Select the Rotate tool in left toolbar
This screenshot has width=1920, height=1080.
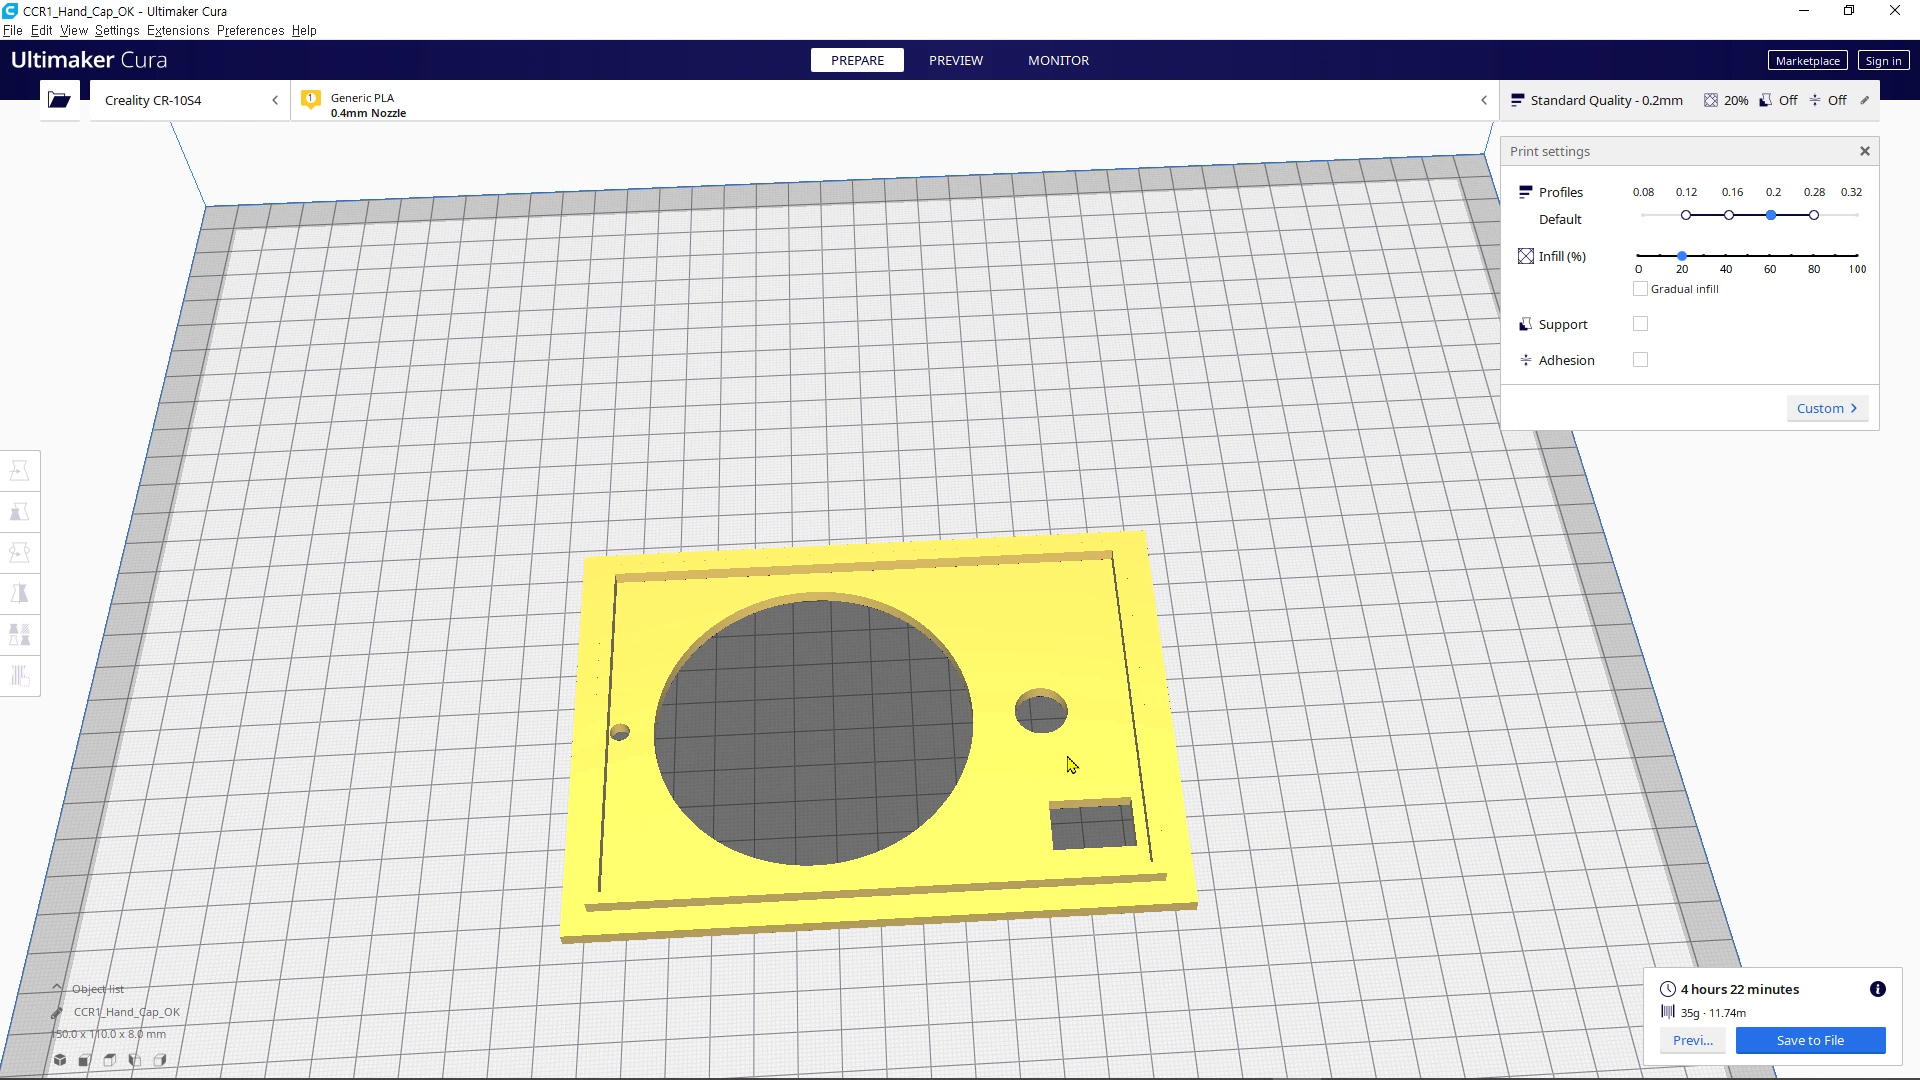tap(19, 553)
